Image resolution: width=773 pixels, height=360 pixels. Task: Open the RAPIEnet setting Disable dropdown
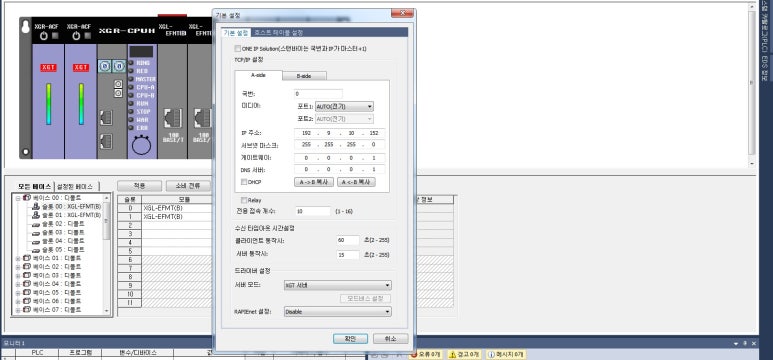coord(338,312)
